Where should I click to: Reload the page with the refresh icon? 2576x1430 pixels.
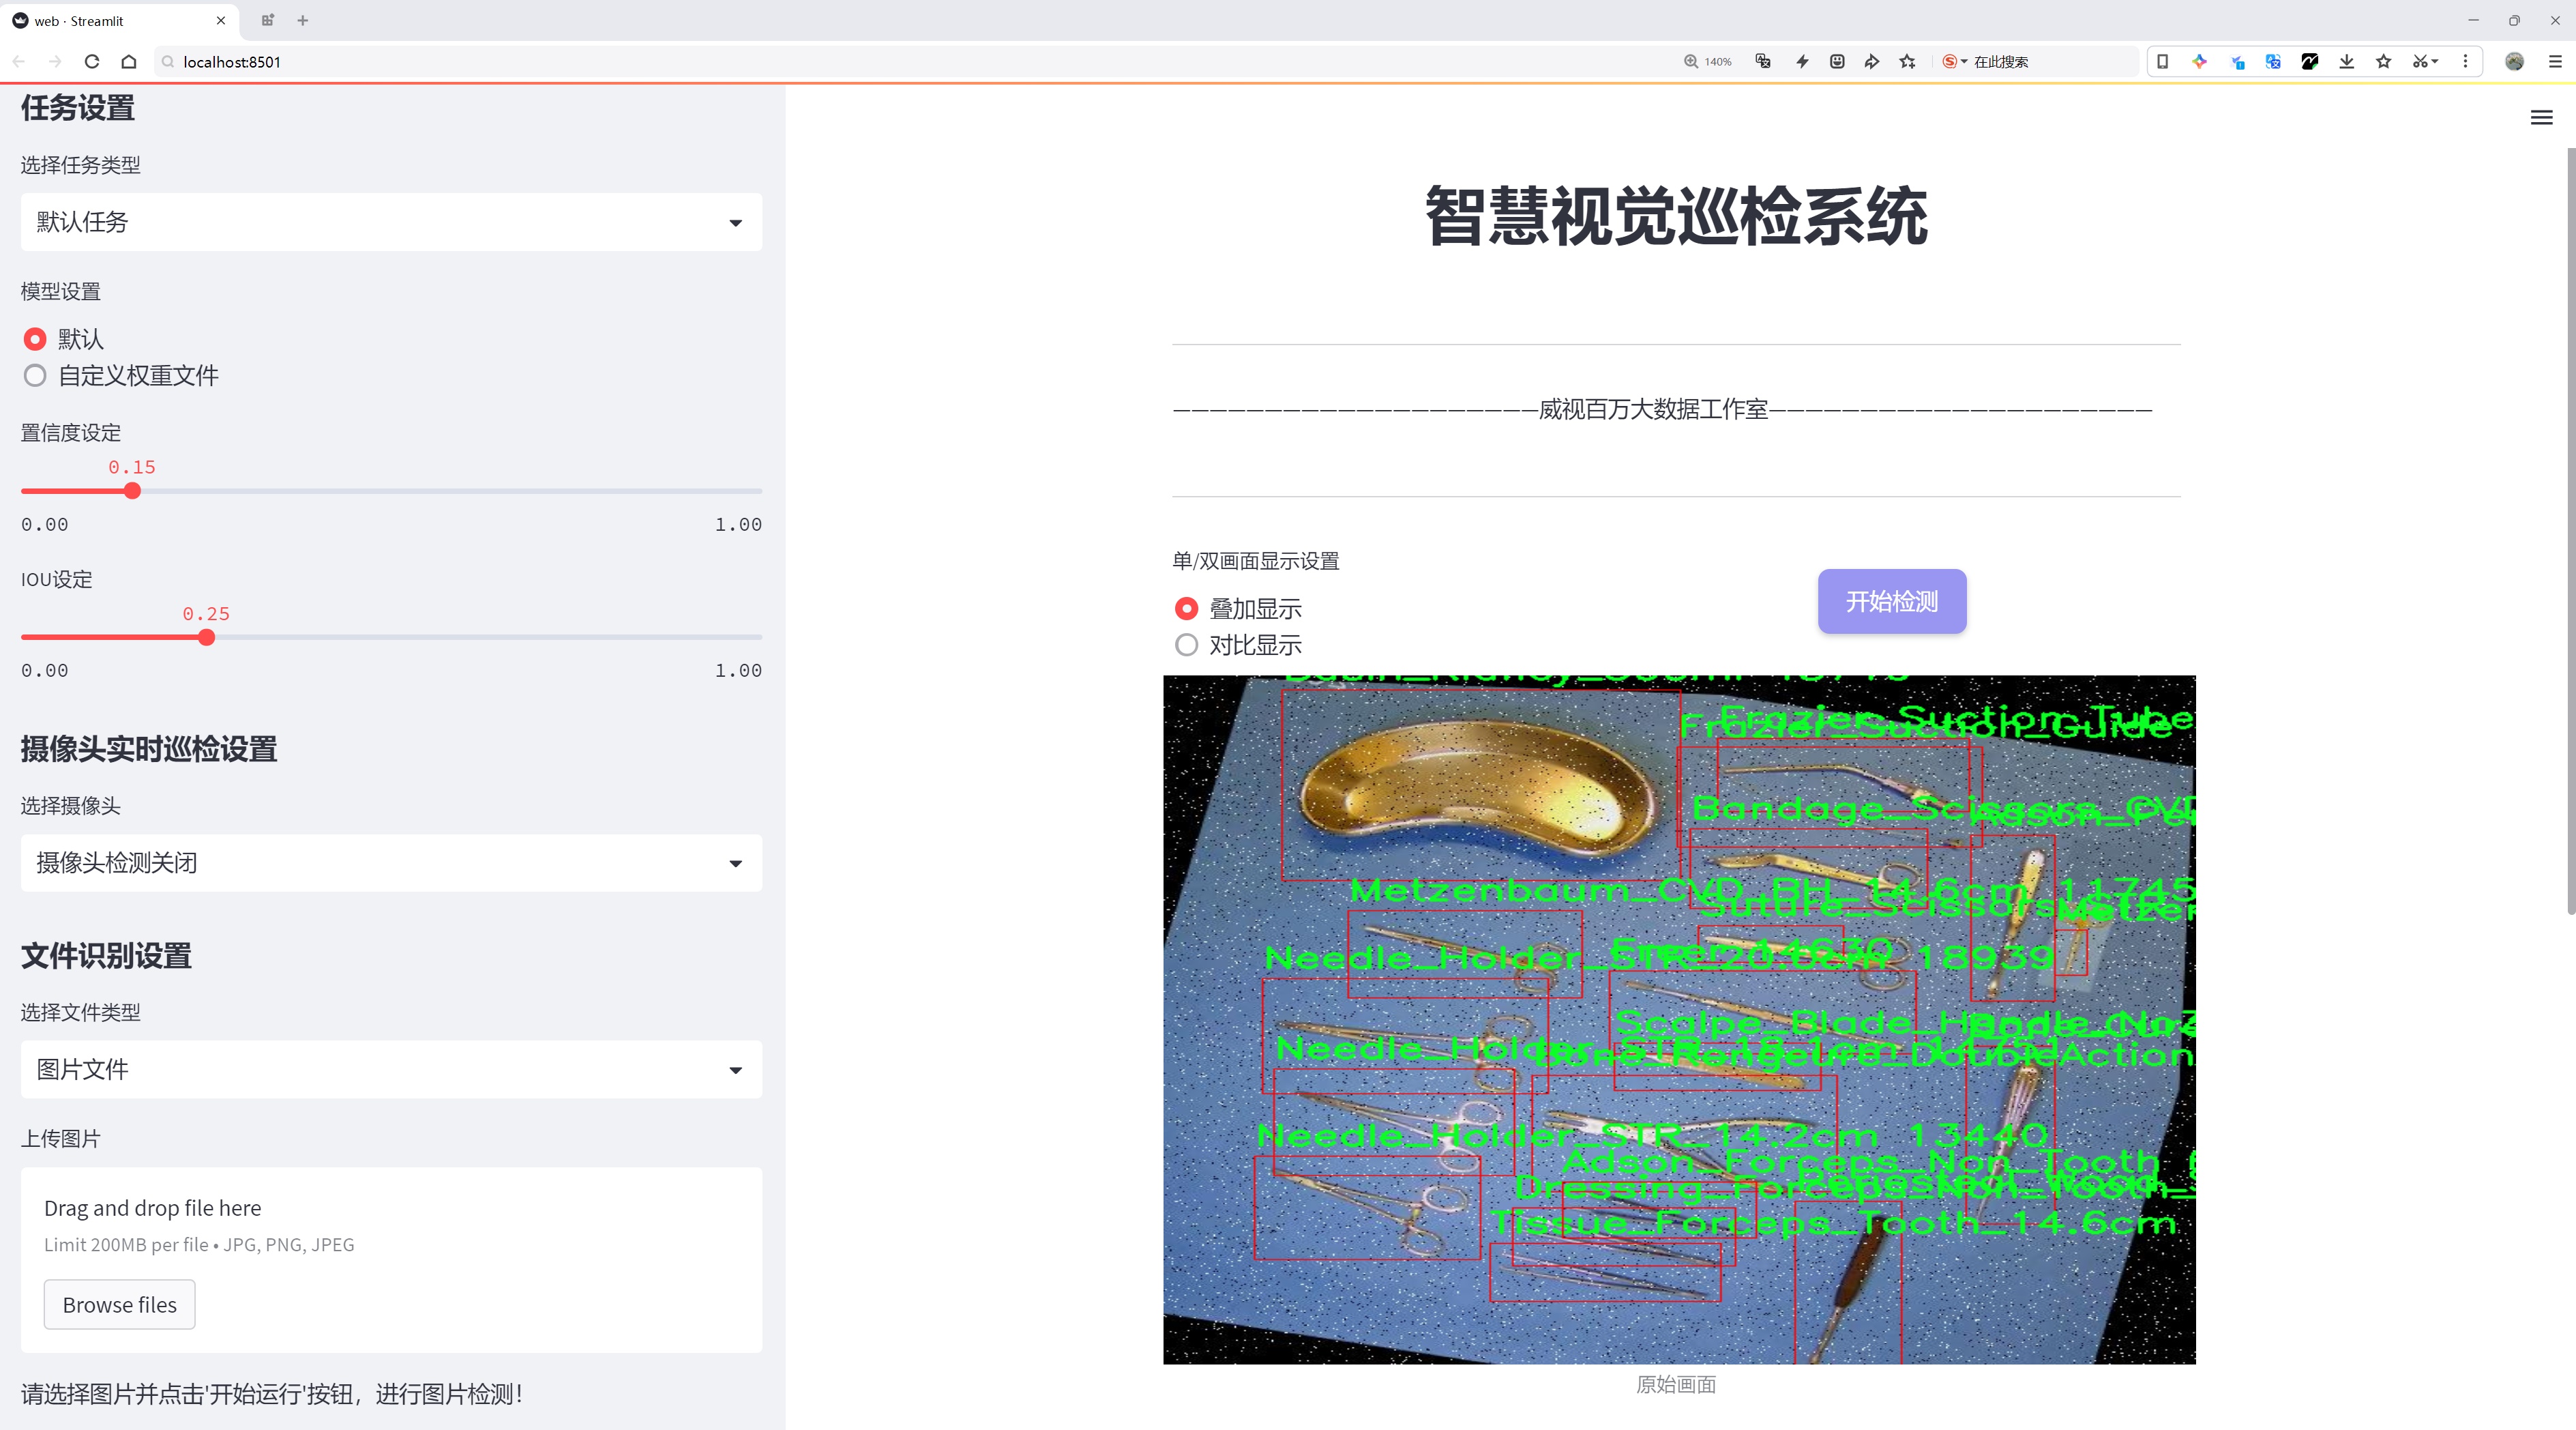[92, 62]
